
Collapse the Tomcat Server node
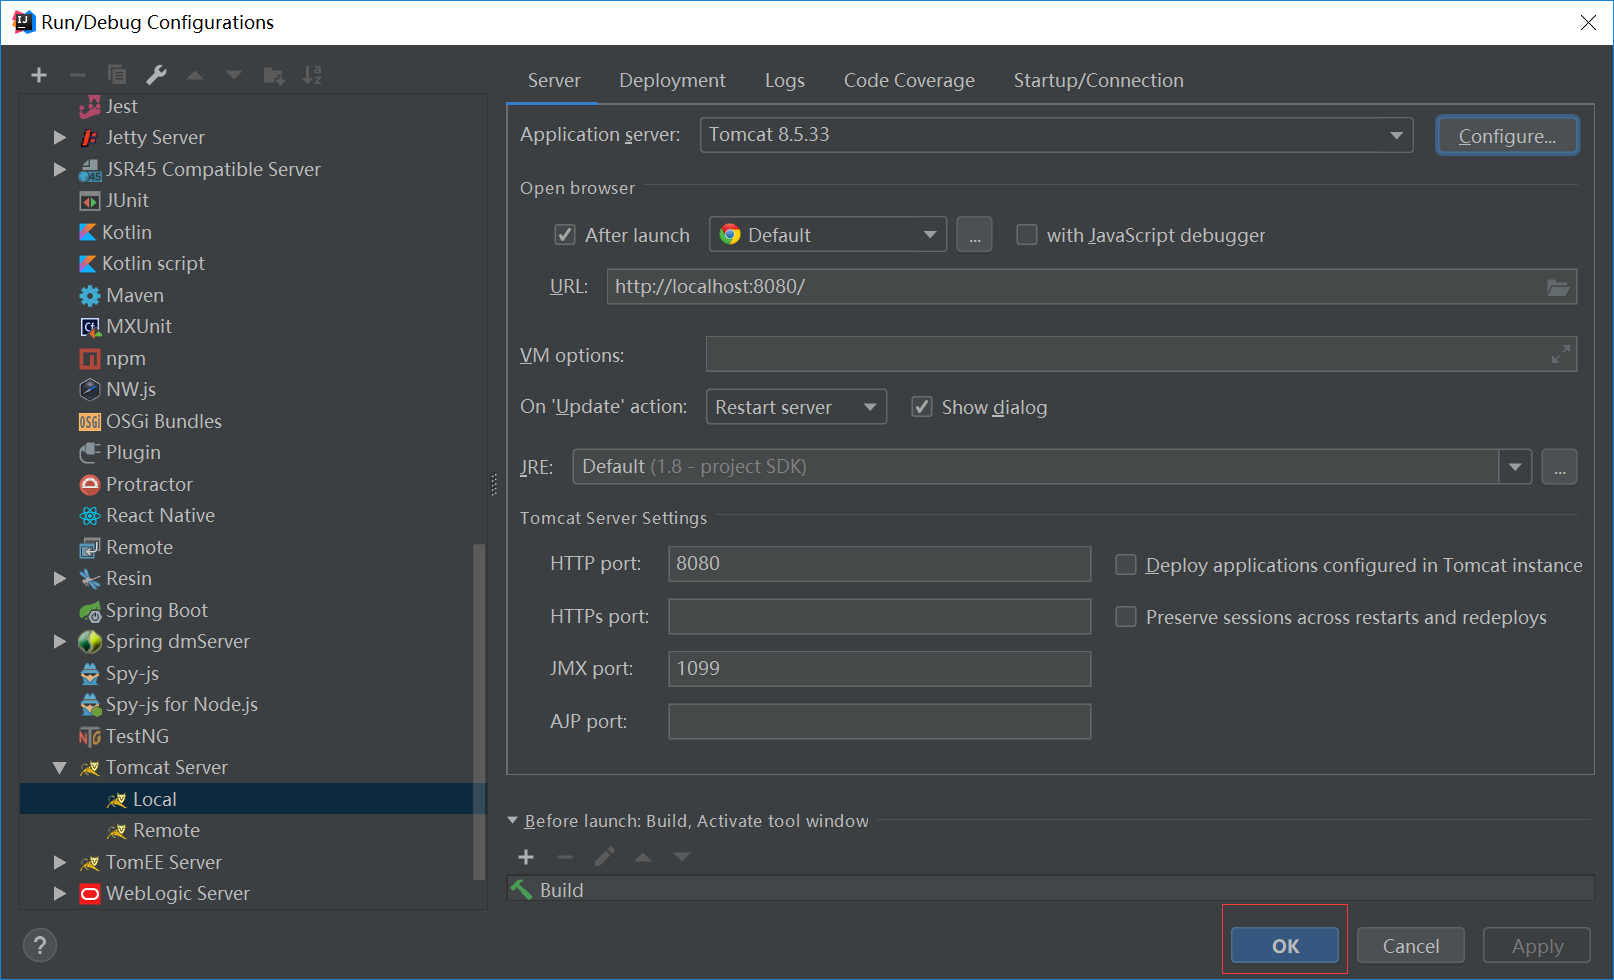click(x=60, y=768)
